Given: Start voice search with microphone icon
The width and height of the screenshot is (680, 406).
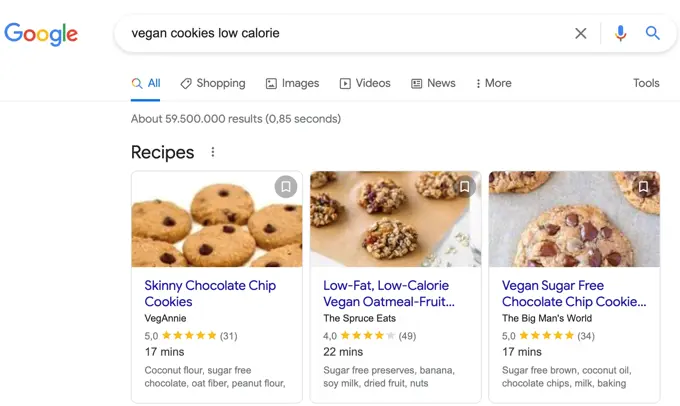Looking at the screenshot, I should point(620,33).
